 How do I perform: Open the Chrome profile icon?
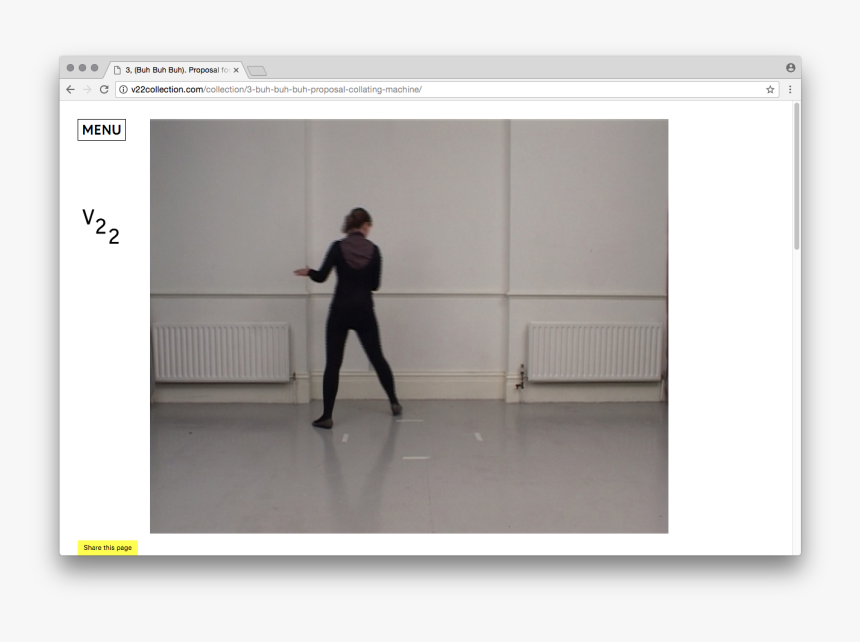coord(790,68)
